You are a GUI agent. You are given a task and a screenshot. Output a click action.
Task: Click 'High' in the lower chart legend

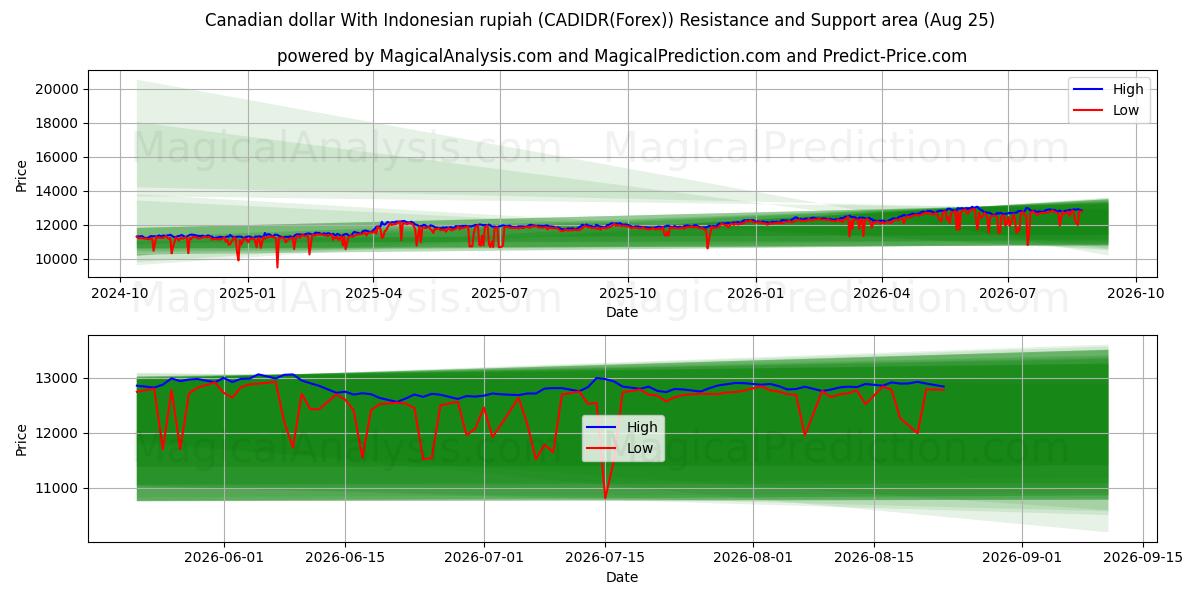pyautogui.click(x=642, y=427)
